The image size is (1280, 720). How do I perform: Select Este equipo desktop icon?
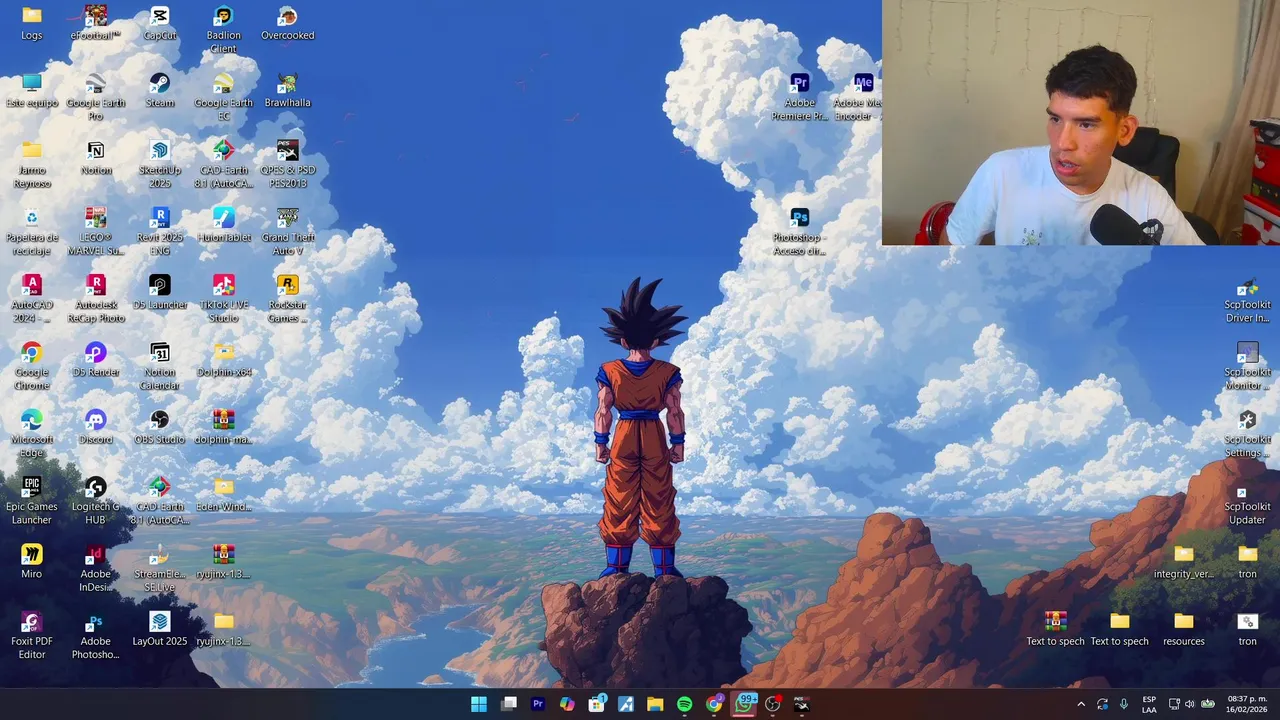click(32, 90)
